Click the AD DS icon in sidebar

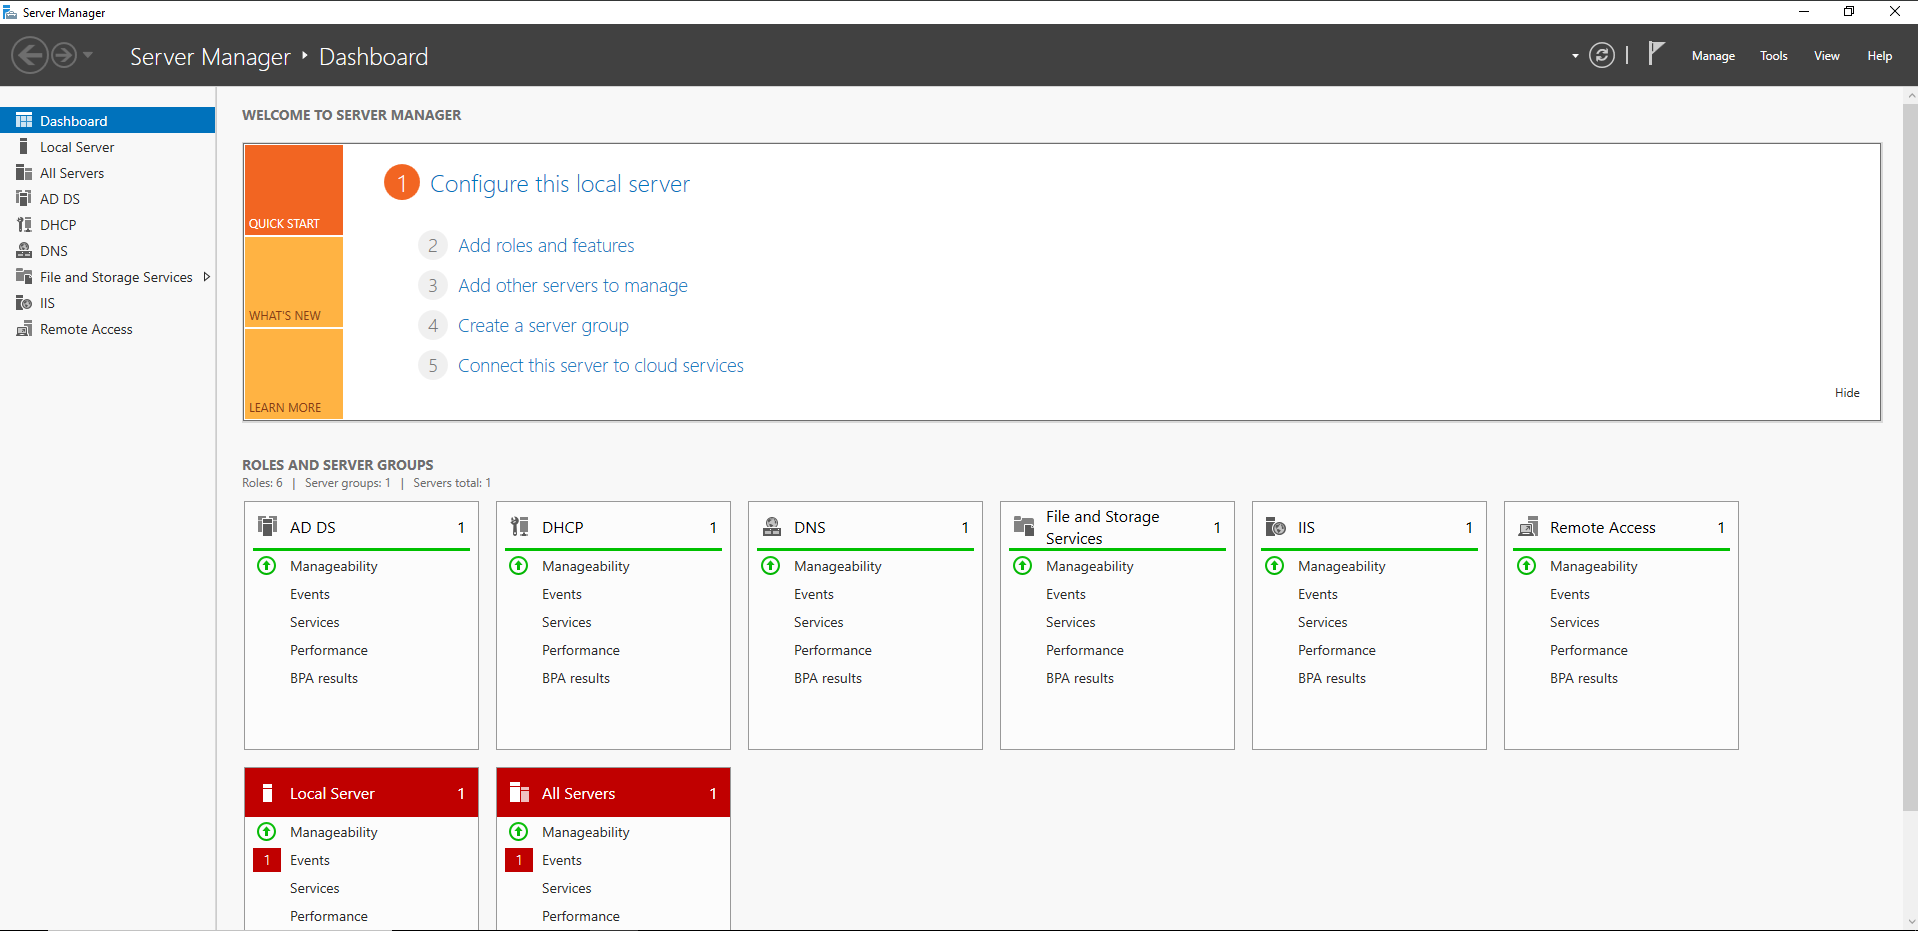[24, 198]
